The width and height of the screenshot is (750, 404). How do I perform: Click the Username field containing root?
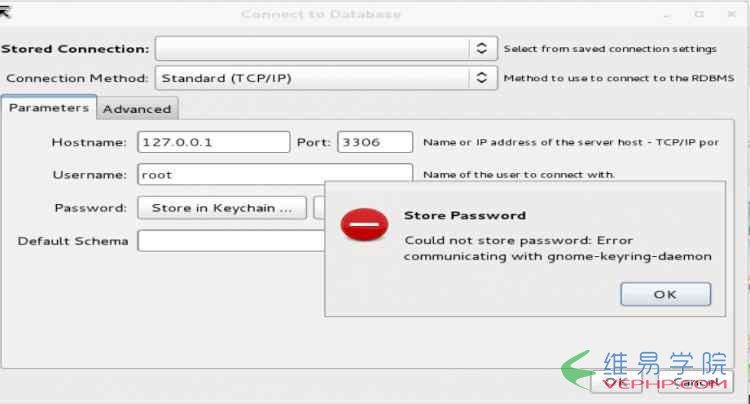coord(275,175)
